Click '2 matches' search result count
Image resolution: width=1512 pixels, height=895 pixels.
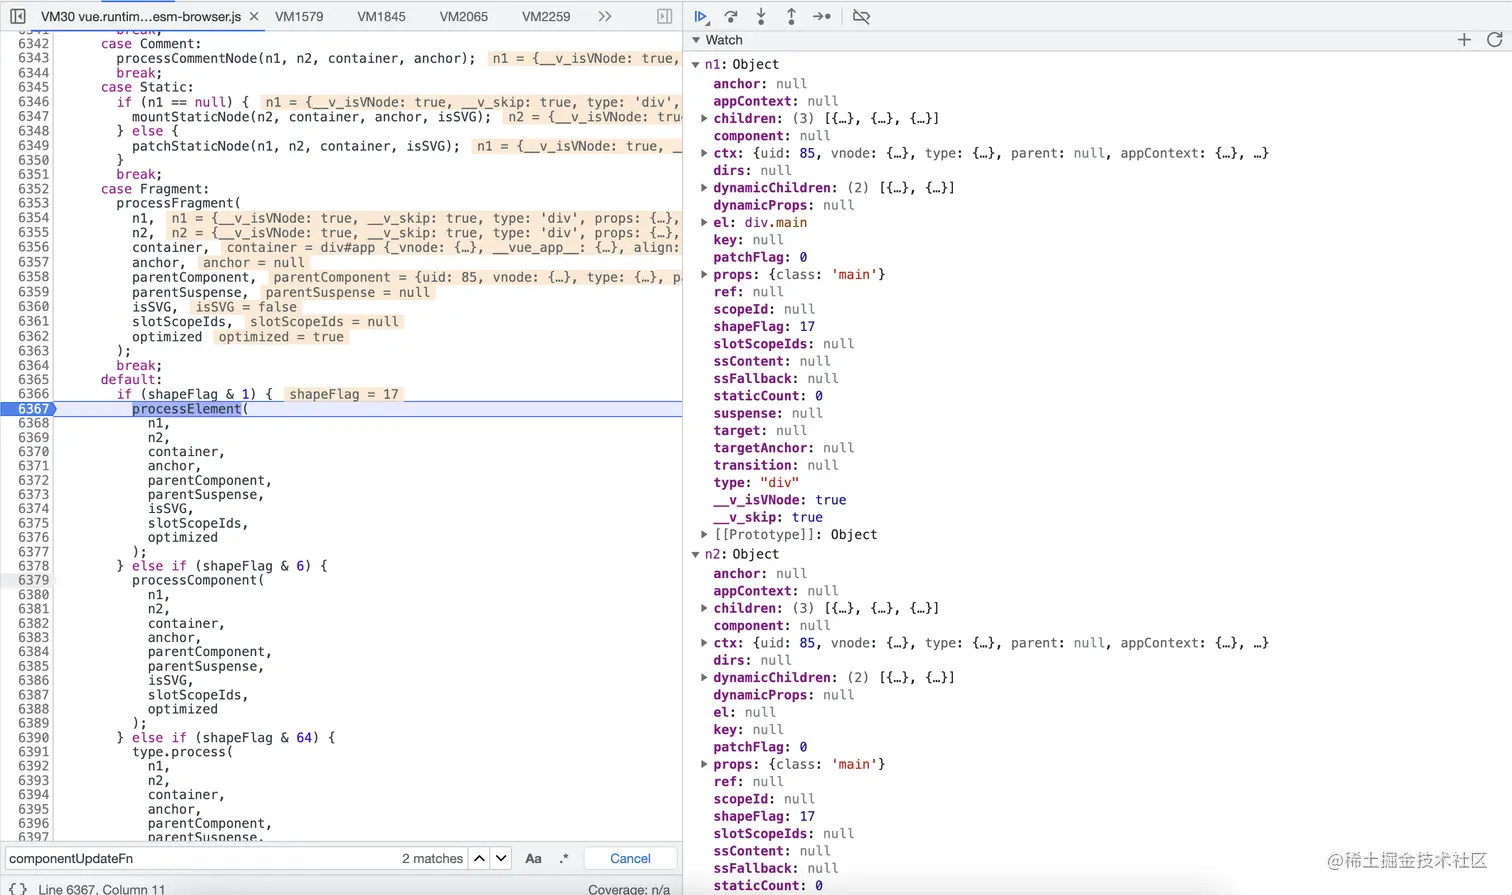432,858
